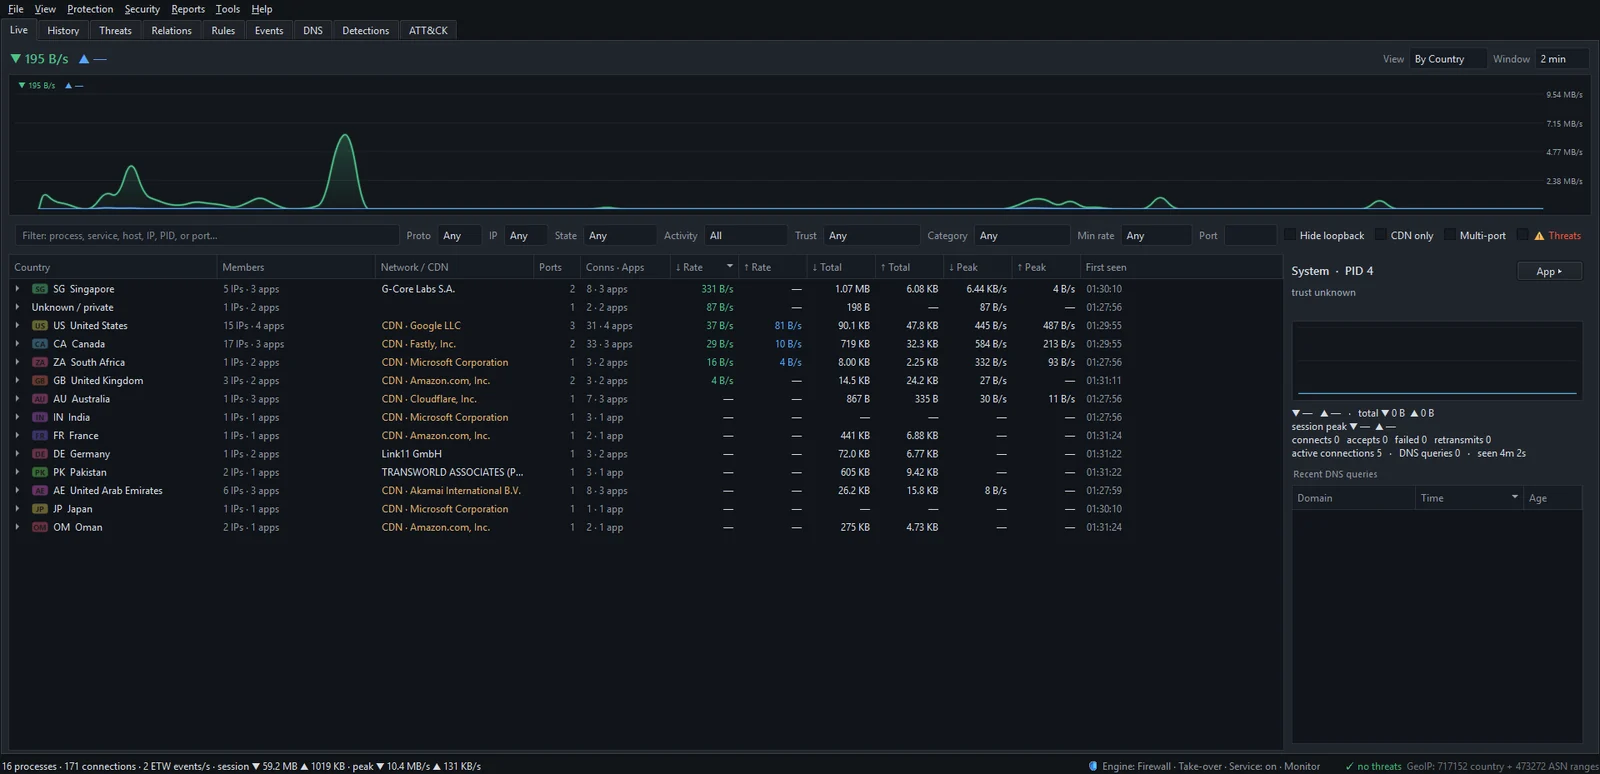Image resolution: width=1600 pixels, height=774 pixels.
Task: Click the IN India flag badge
Action: click(40, 417)
